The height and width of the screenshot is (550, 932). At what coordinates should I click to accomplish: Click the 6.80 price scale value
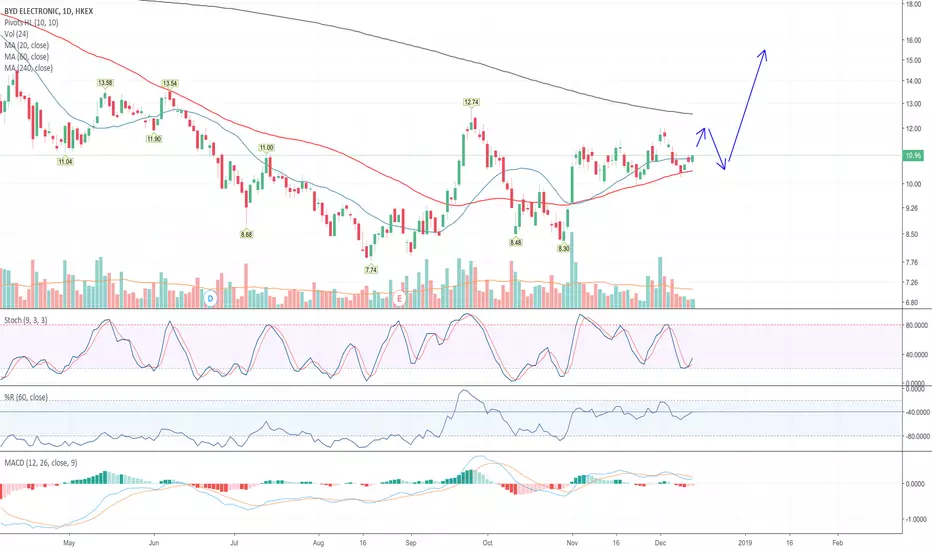click(x=913, y=303)
